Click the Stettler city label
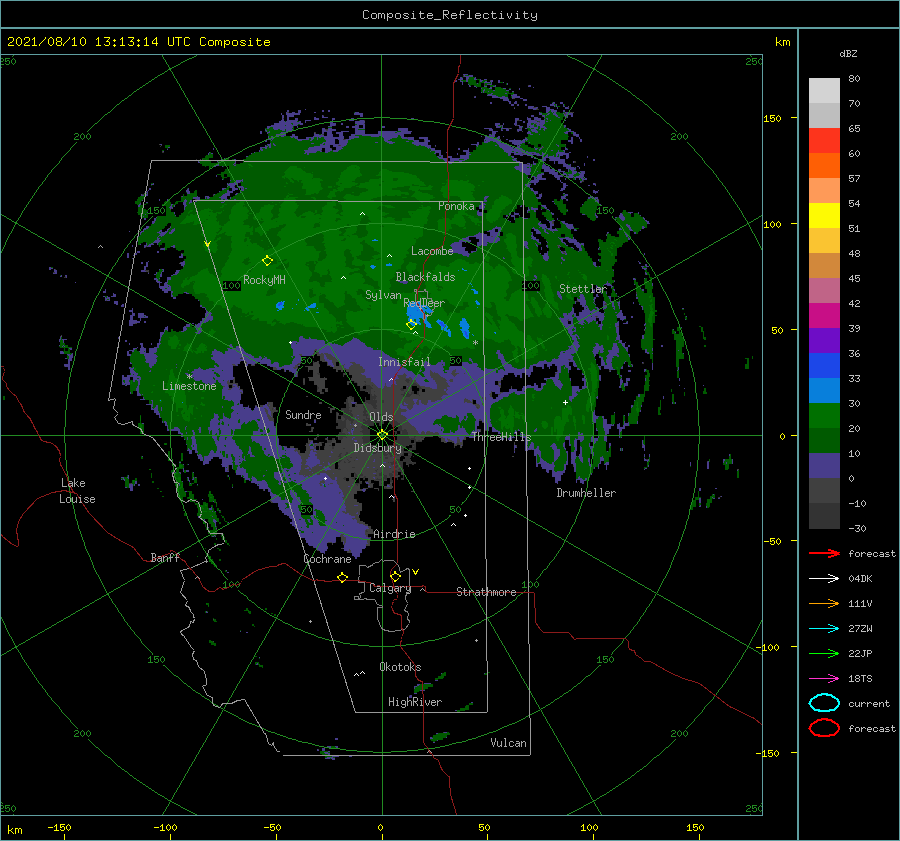Viewport: 900px width, 841px height. coord(583,289)
